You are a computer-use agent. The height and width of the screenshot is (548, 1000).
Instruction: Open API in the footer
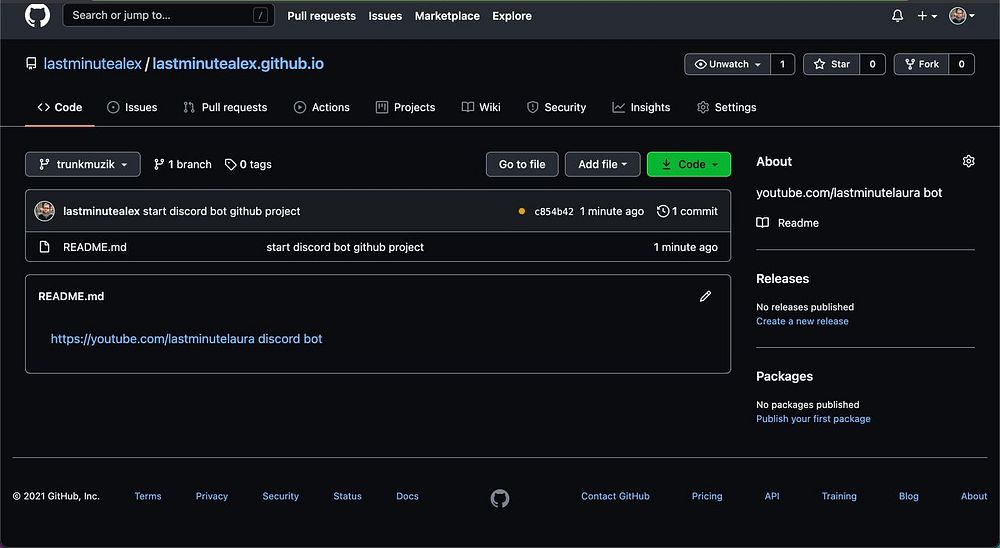point(772,496)
